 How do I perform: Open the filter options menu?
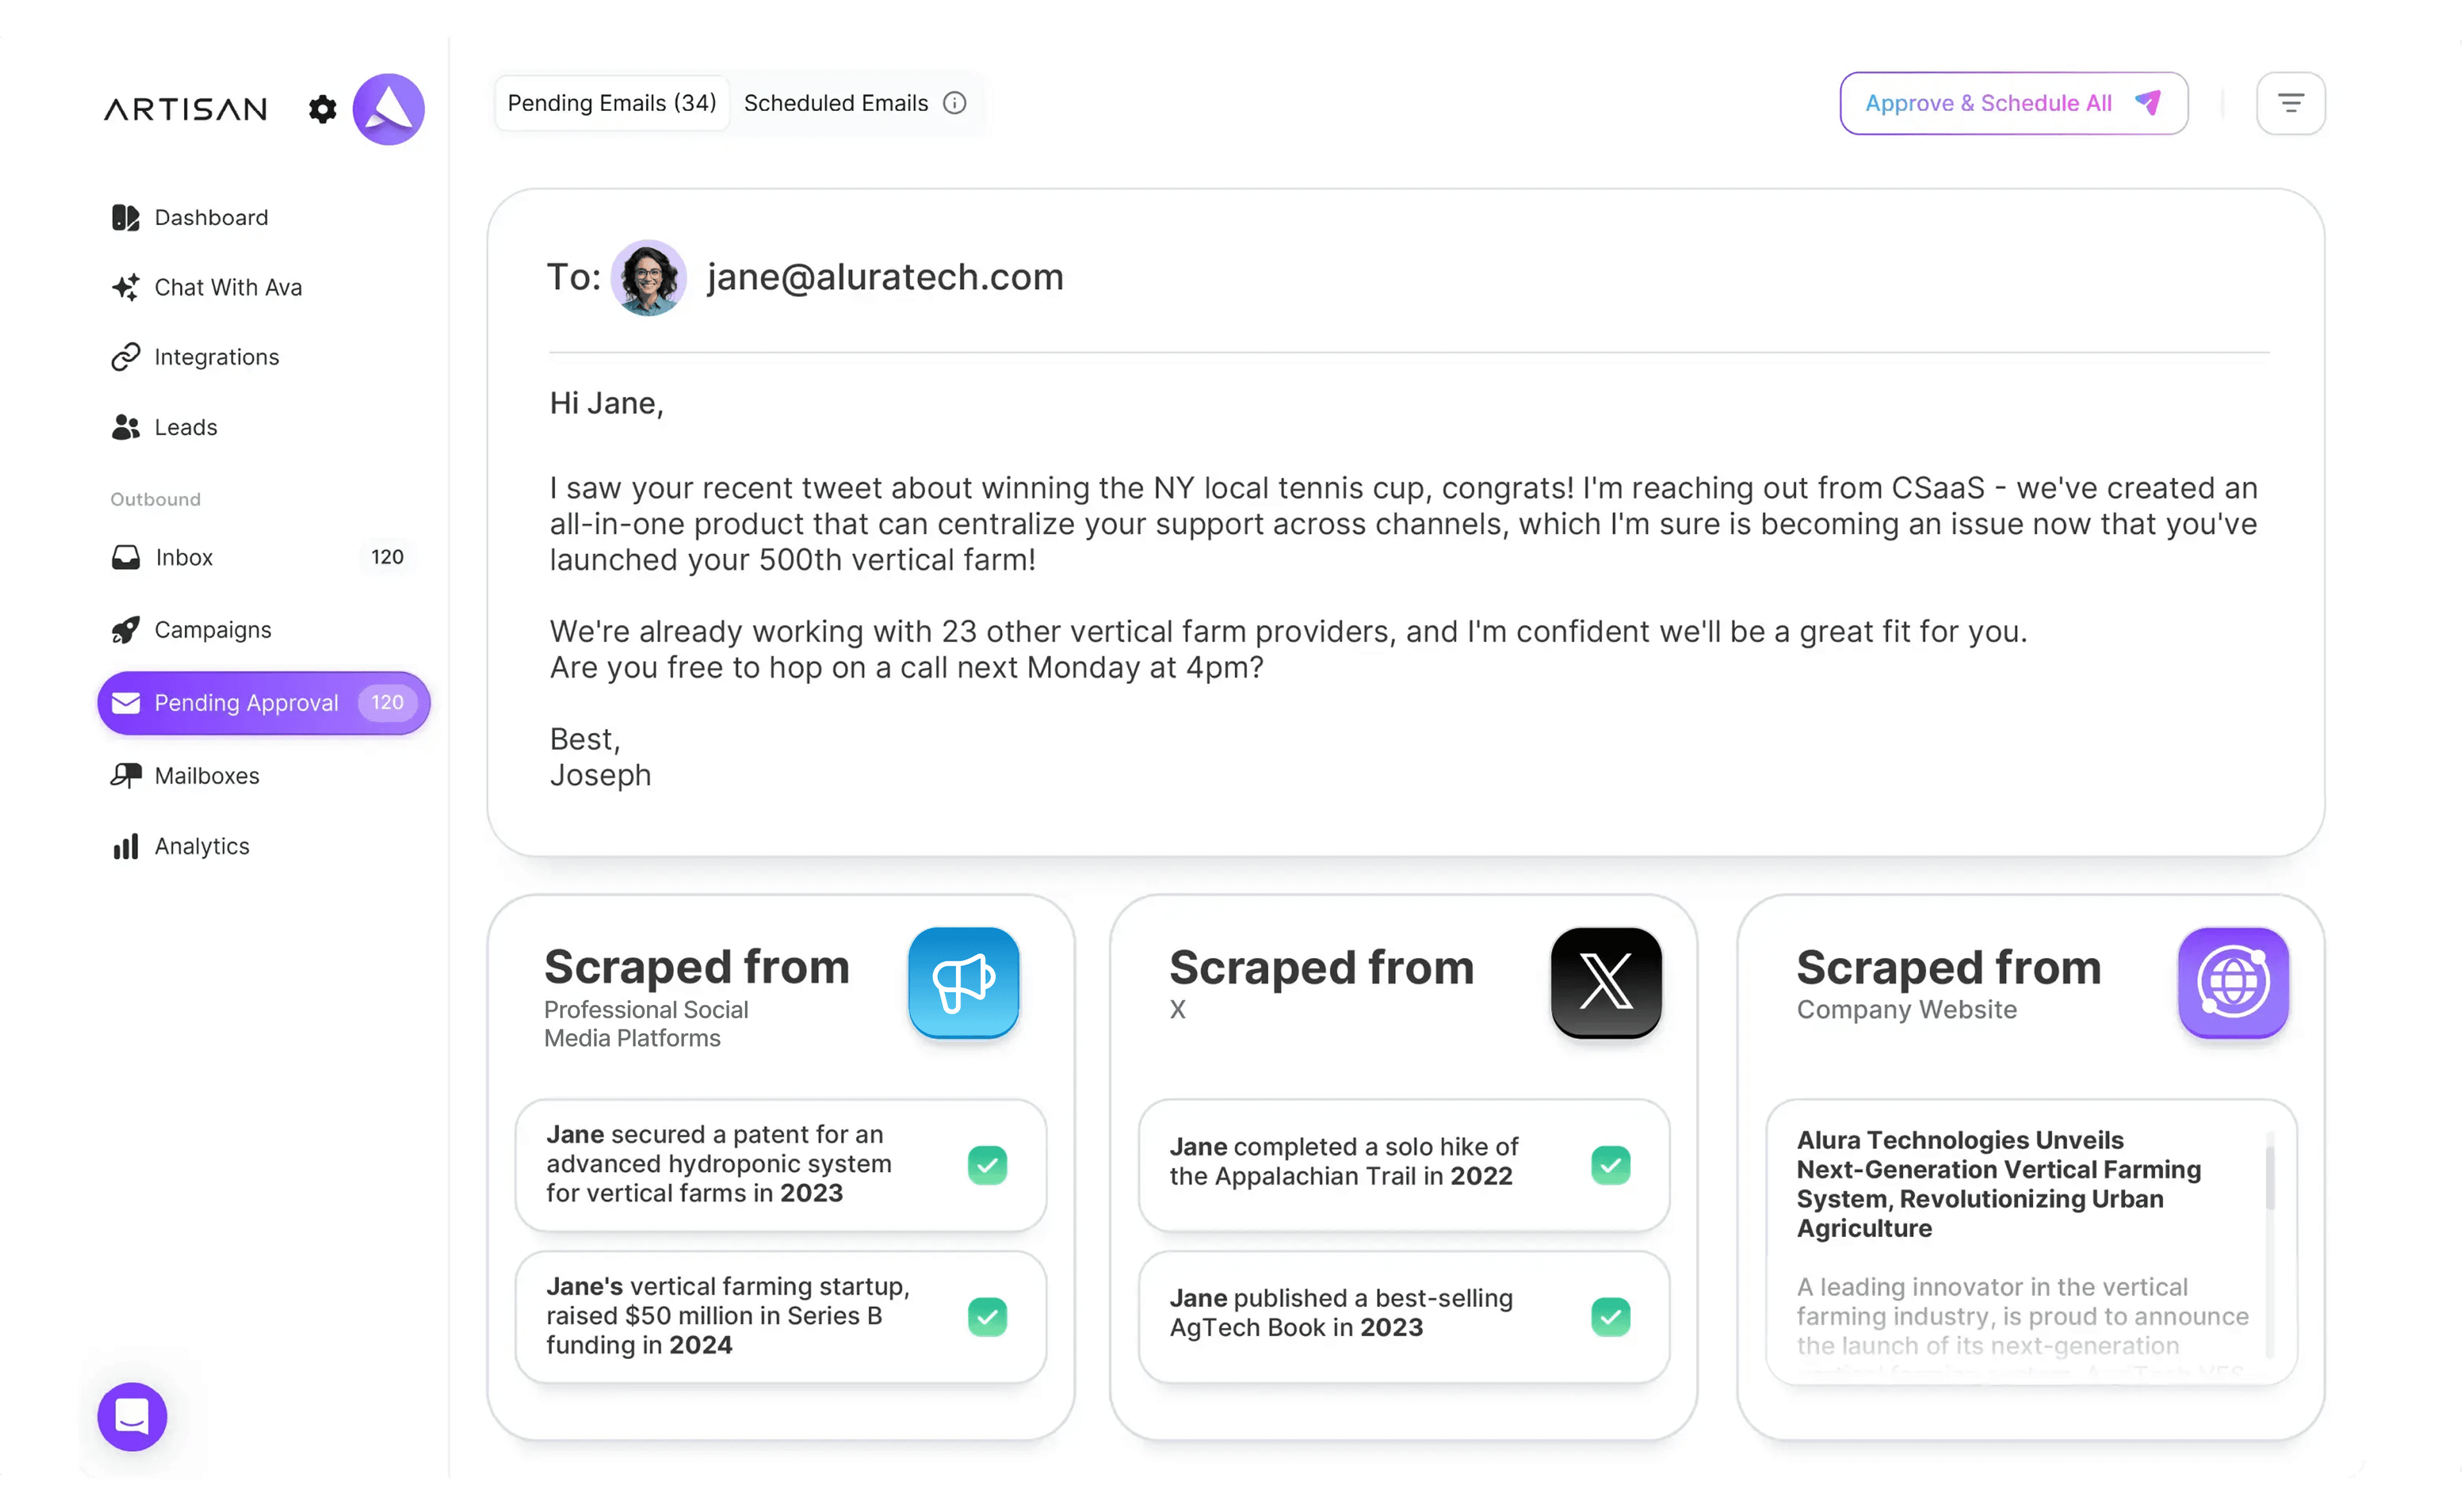click(x=2290, y=103)
